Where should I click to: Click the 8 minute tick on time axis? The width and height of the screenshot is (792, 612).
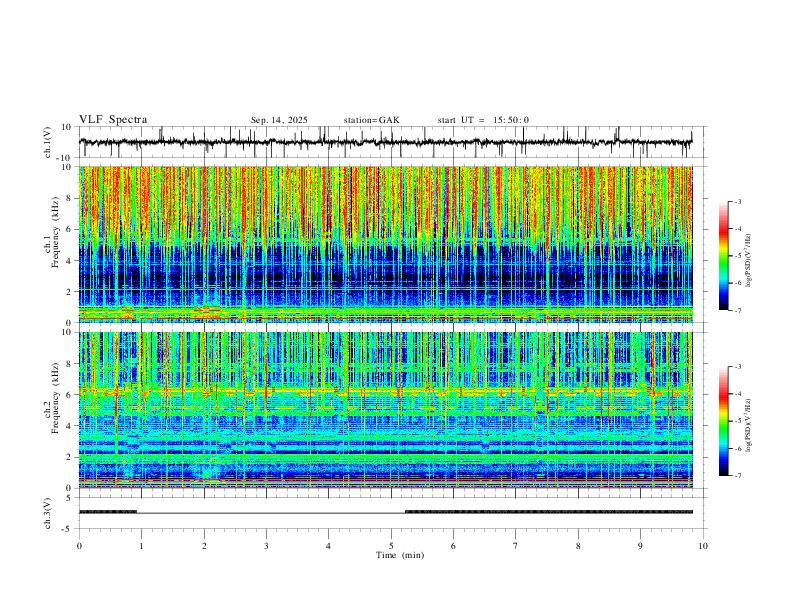coord(578,545)
